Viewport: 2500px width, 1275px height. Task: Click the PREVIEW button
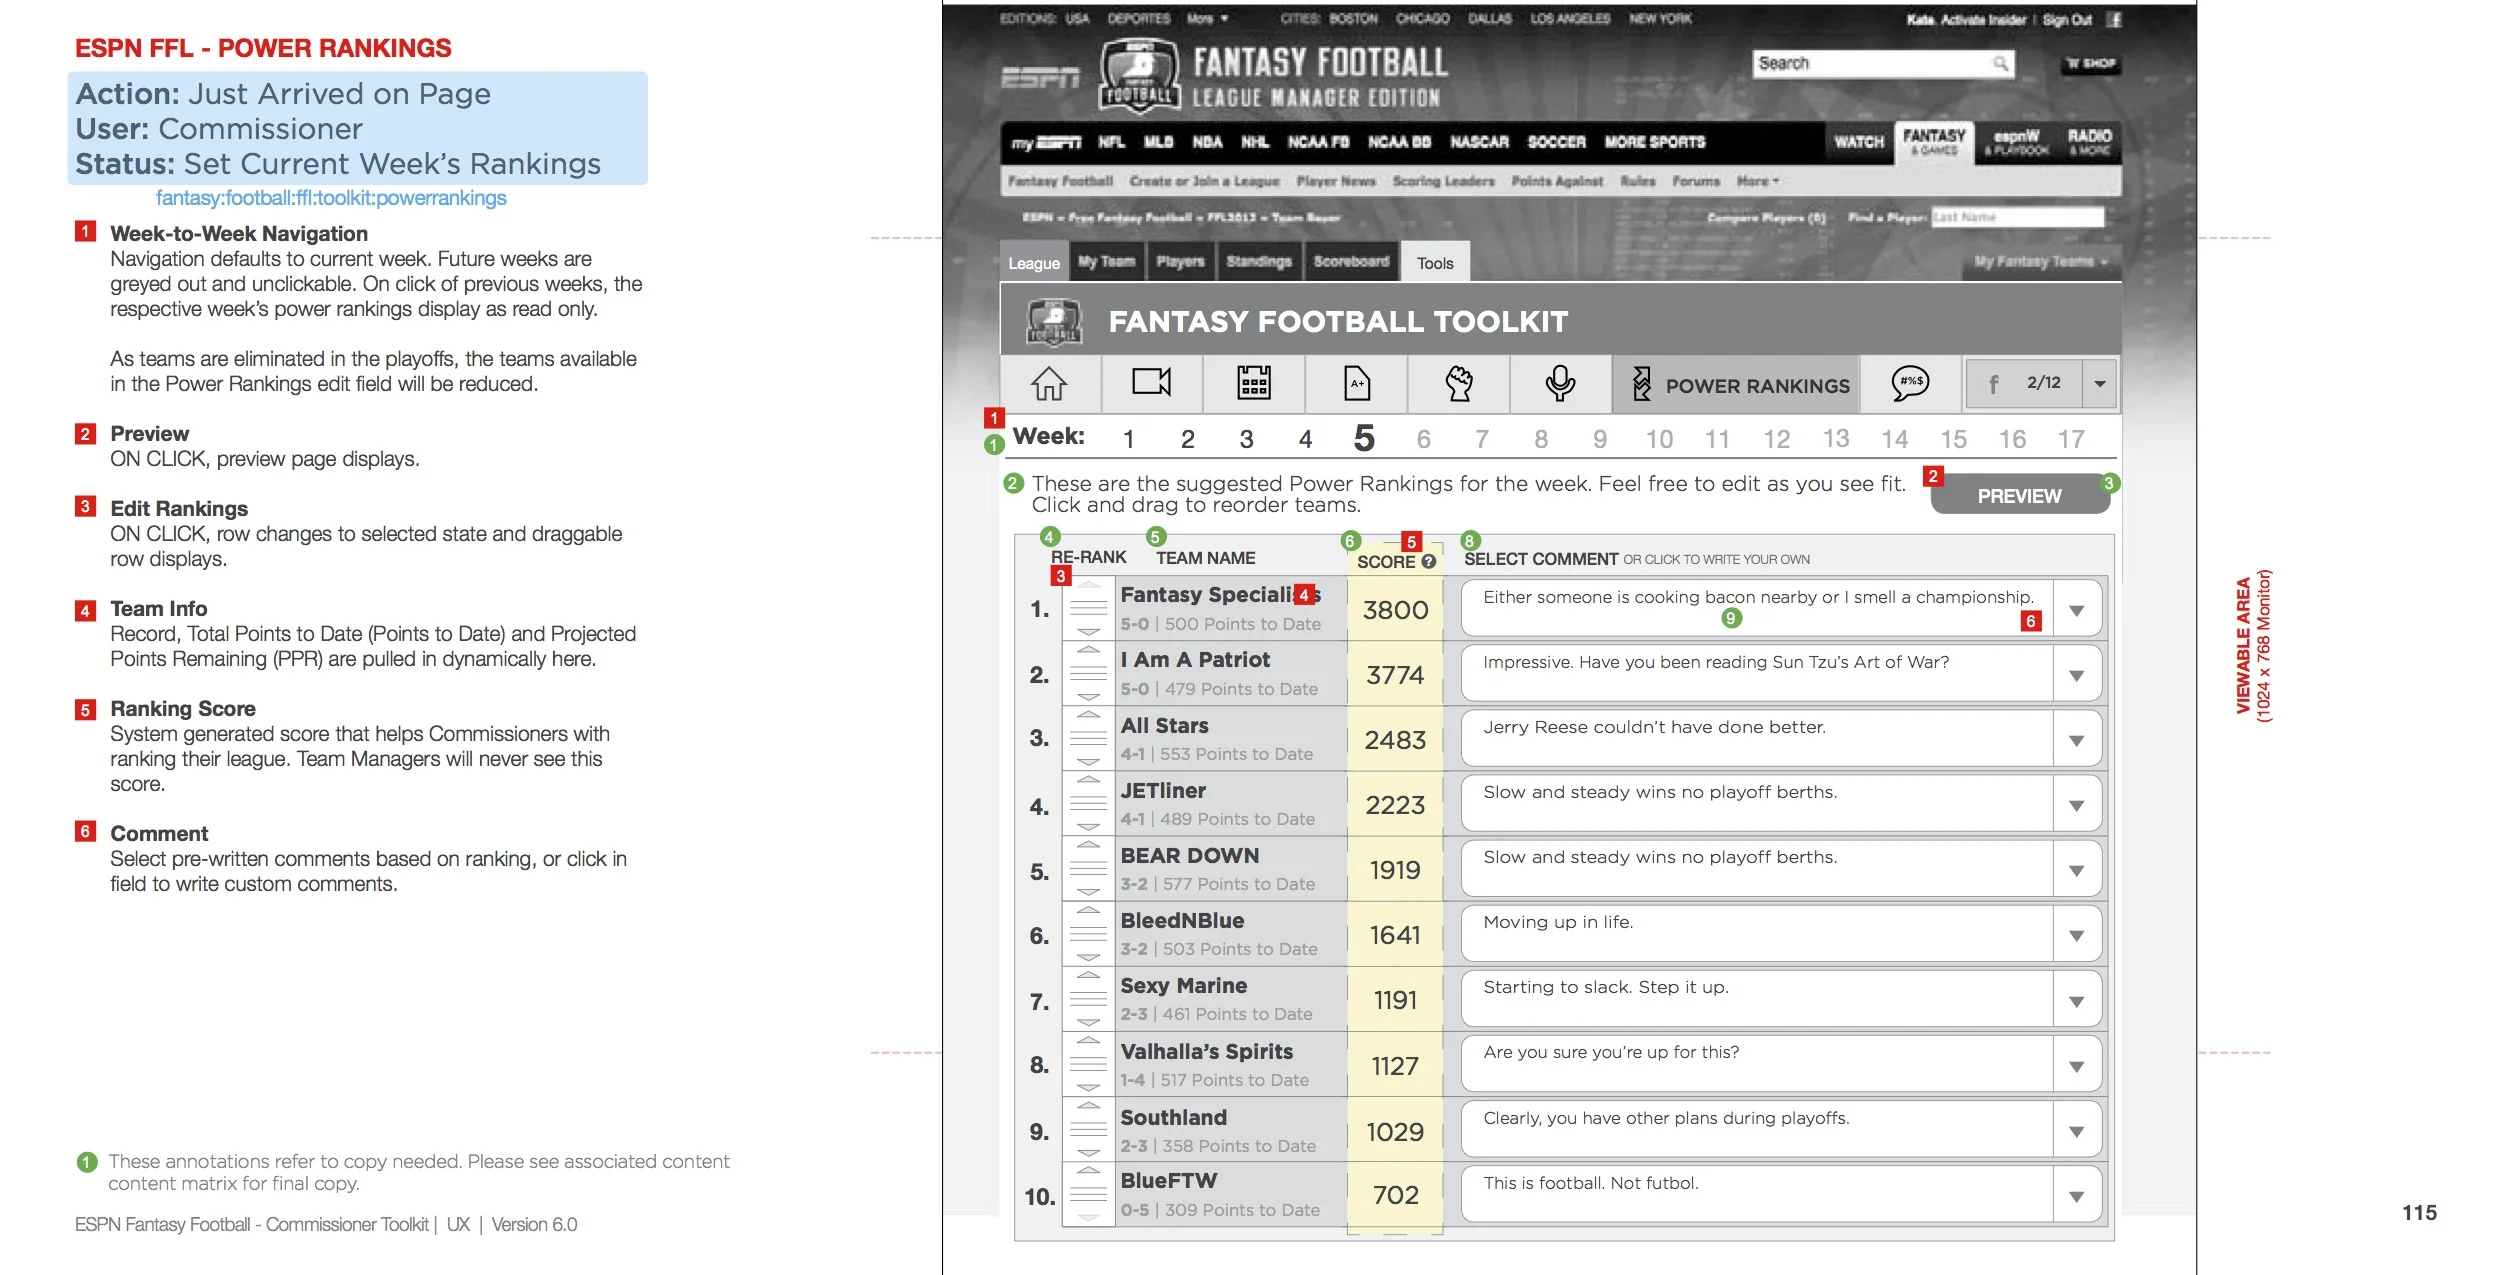point(2019,495)
